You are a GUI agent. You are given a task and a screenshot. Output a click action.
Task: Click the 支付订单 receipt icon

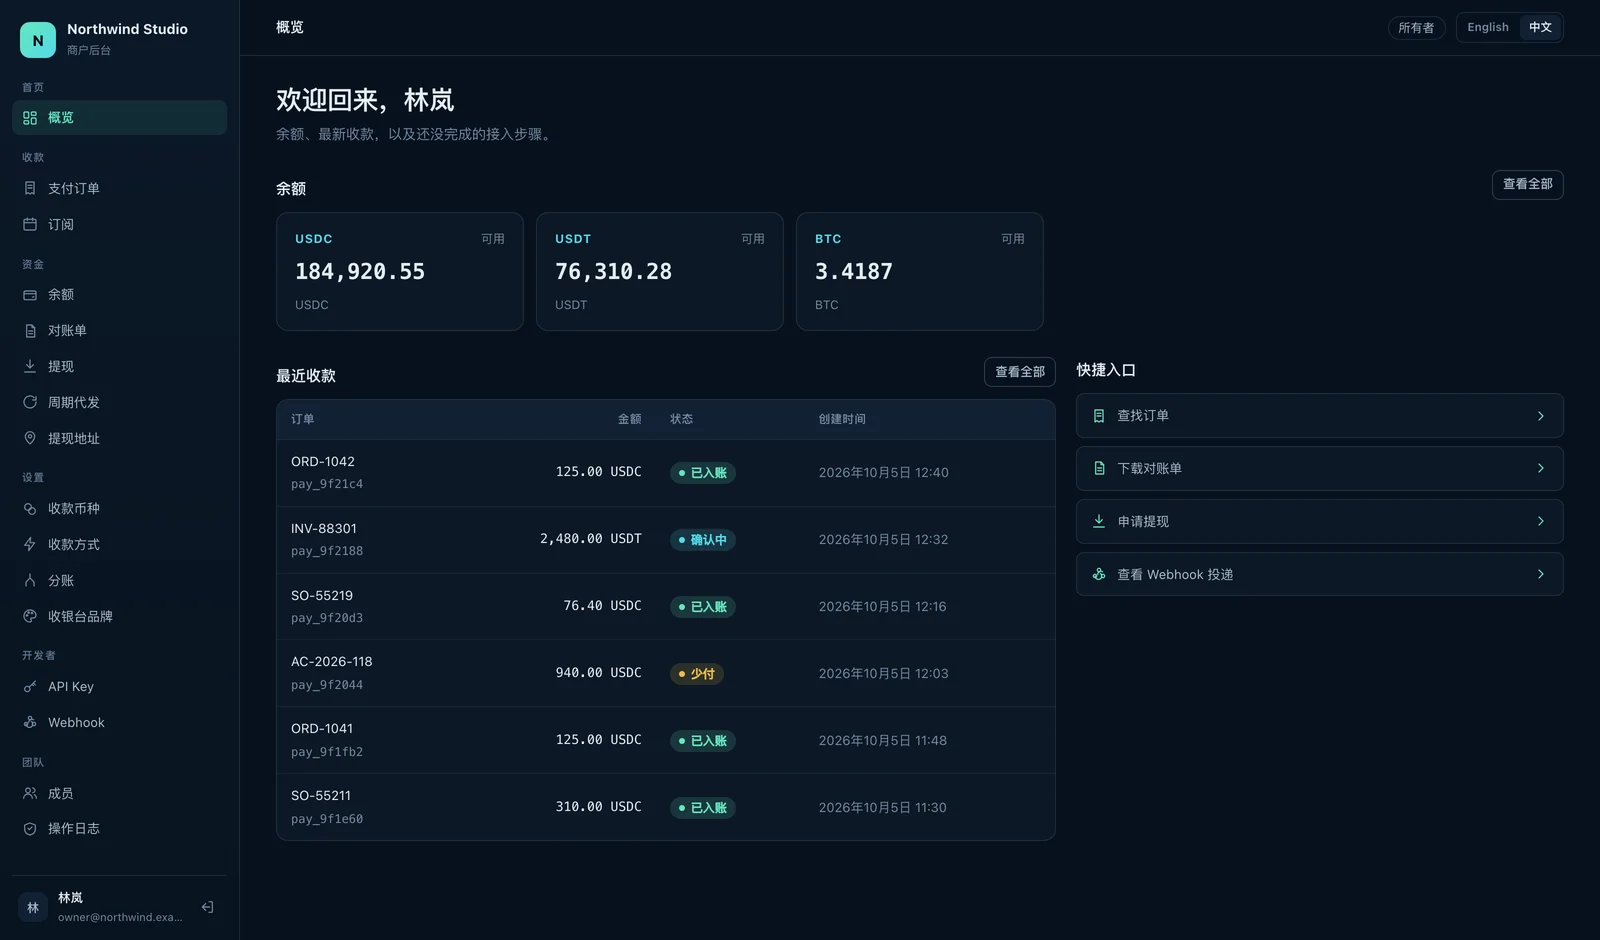click(30, 188)
